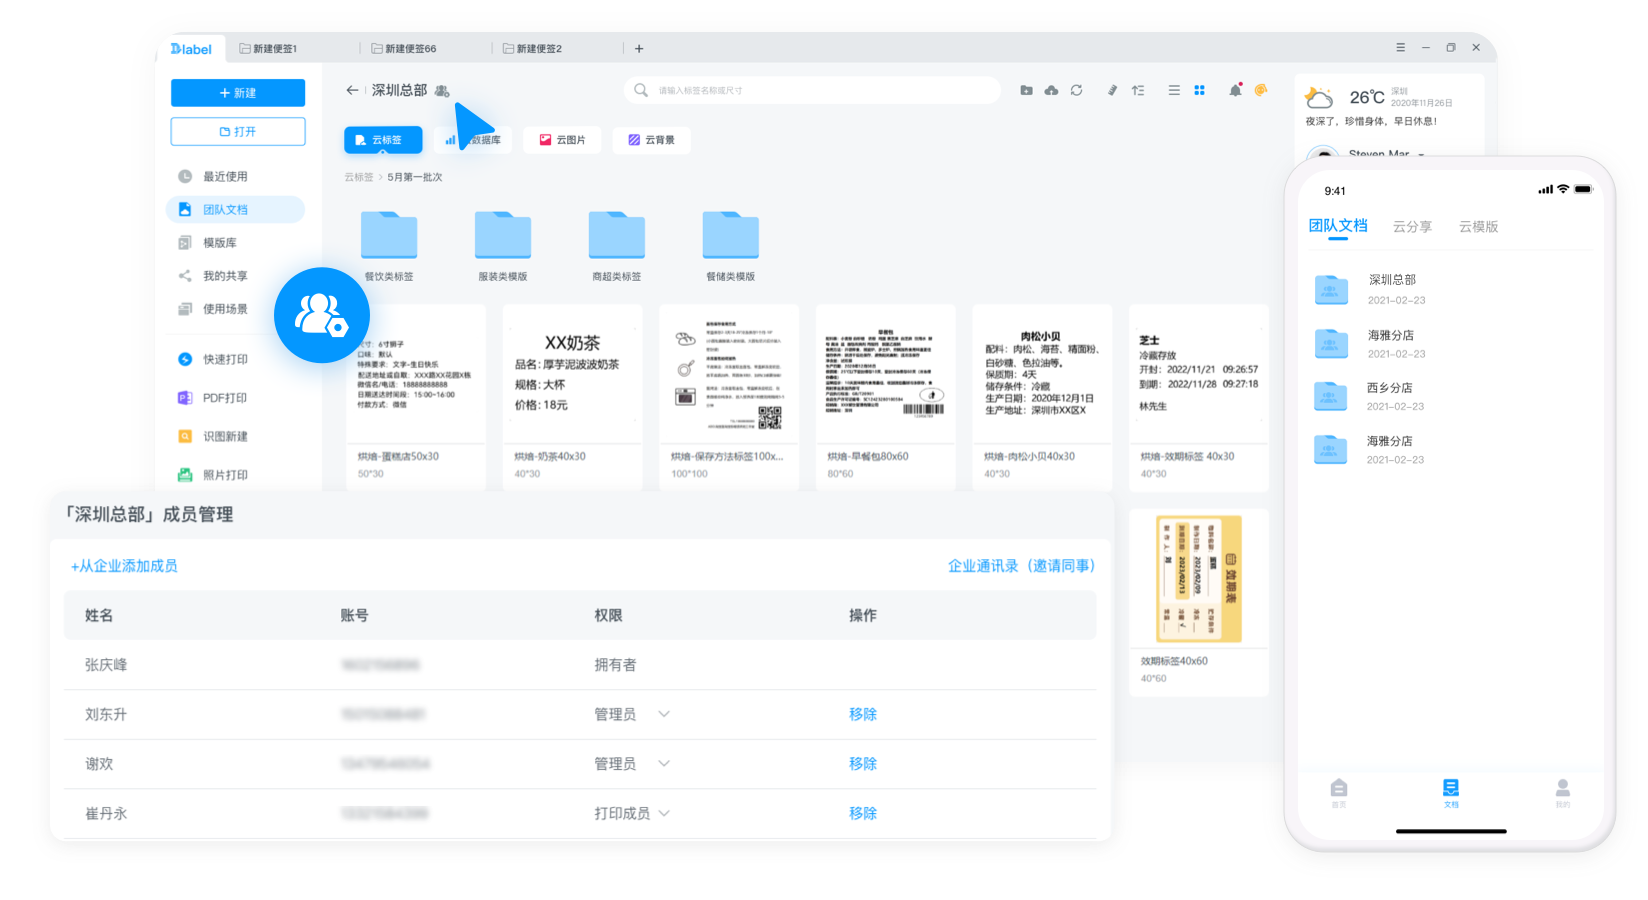Expand permission dropdown for 刘东升
1648x900 pixels.
point(664,714)
